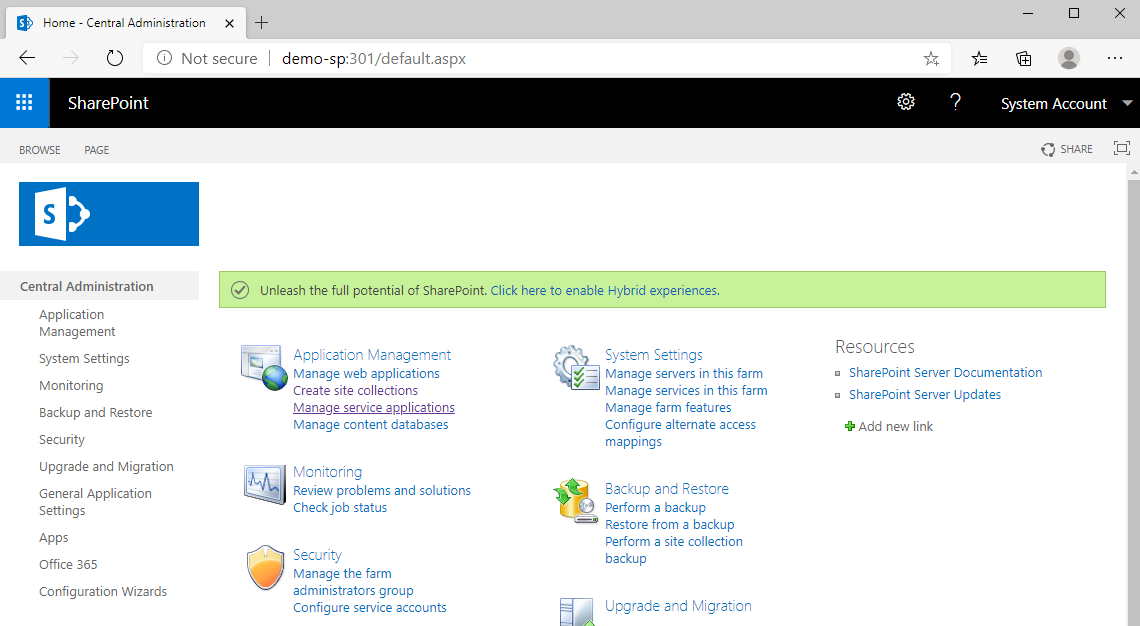Image resolution: width=1140 pixels, height=626 pixels.
Task: Open the Perform a backup link
Action: pyautogui.click(x=655, y=507)
